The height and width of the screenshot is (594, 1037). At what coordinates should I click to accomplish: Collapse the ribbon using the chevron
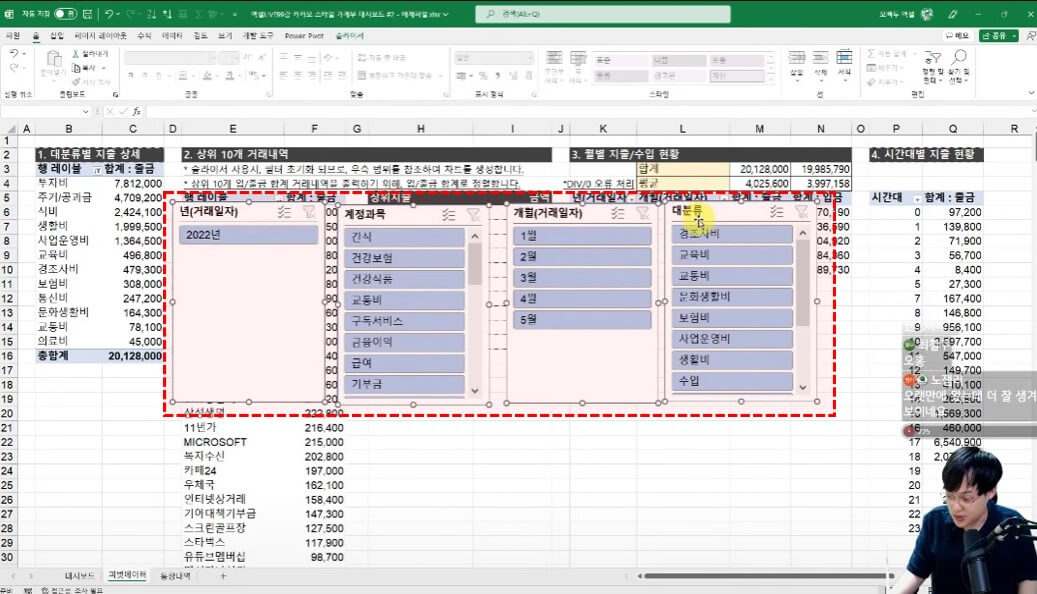point(1025,94)
